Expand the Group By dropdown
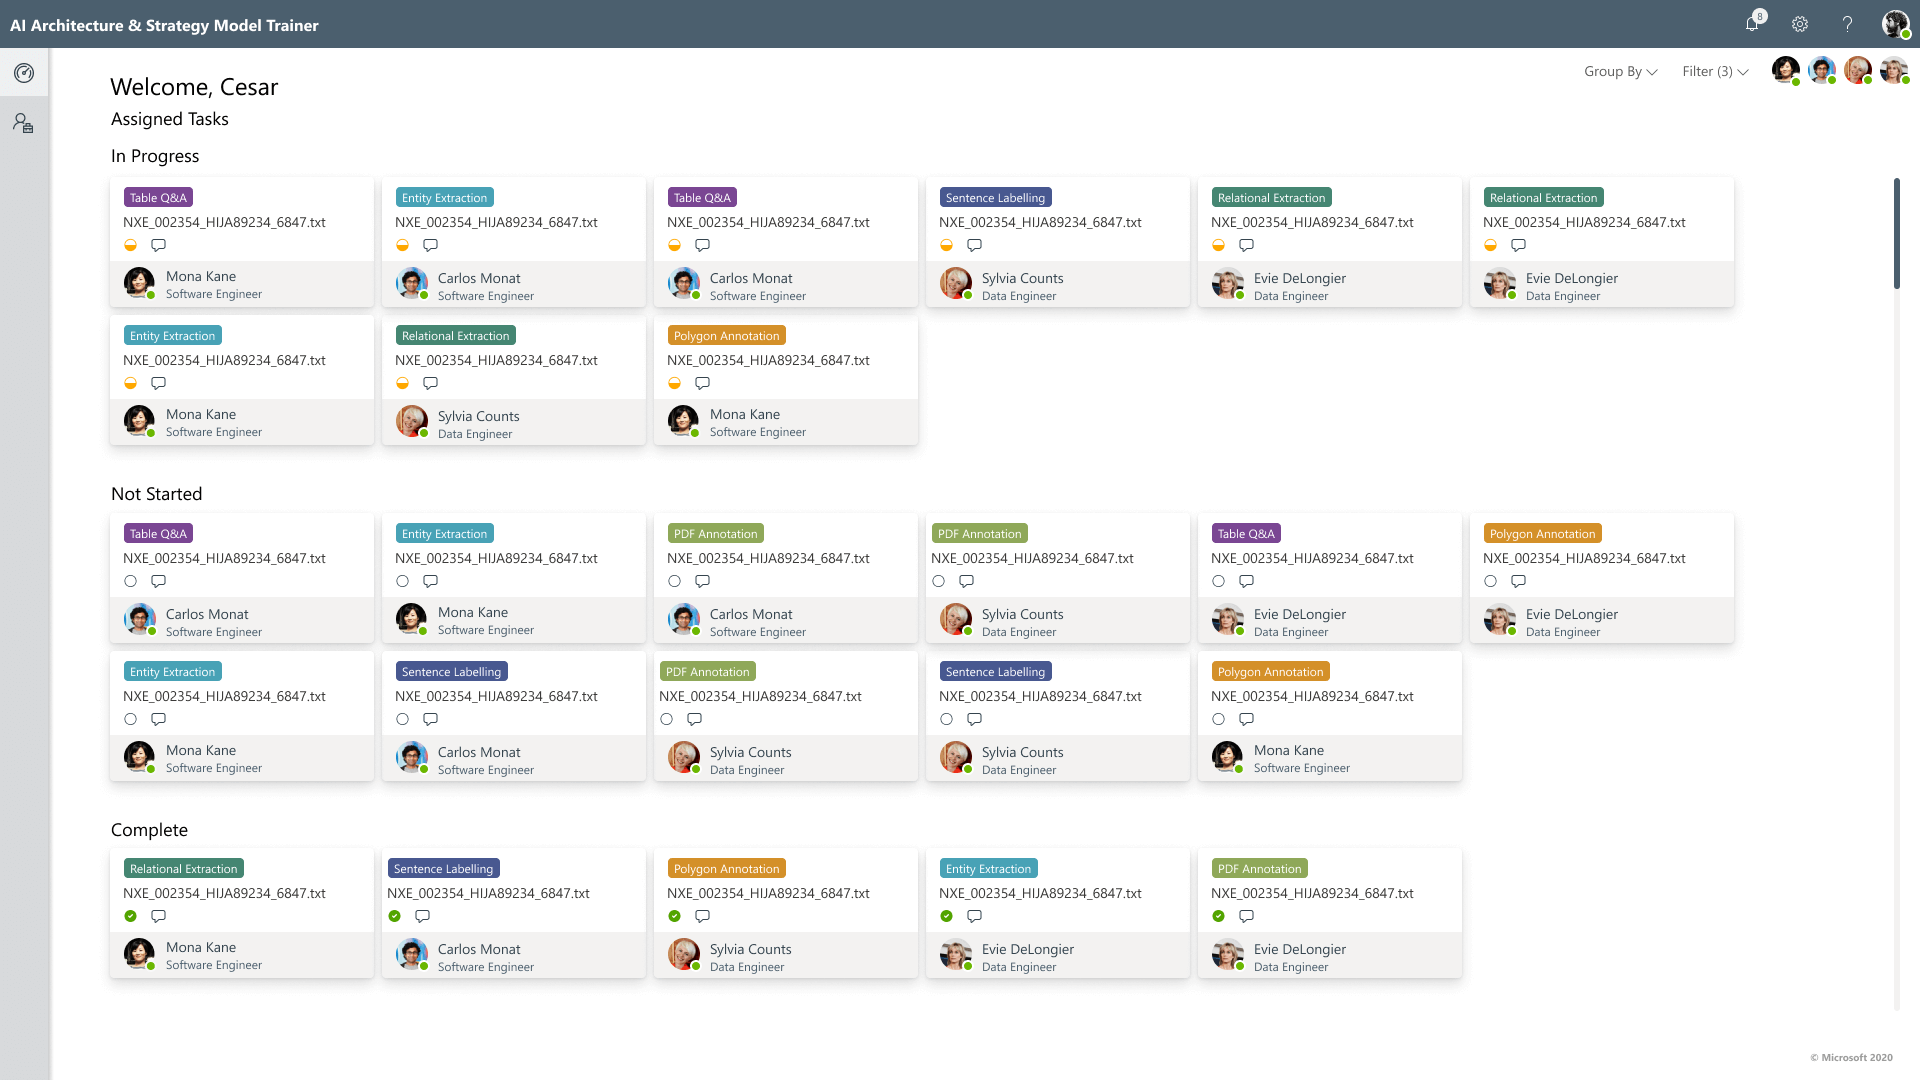 coord(1620,71)
